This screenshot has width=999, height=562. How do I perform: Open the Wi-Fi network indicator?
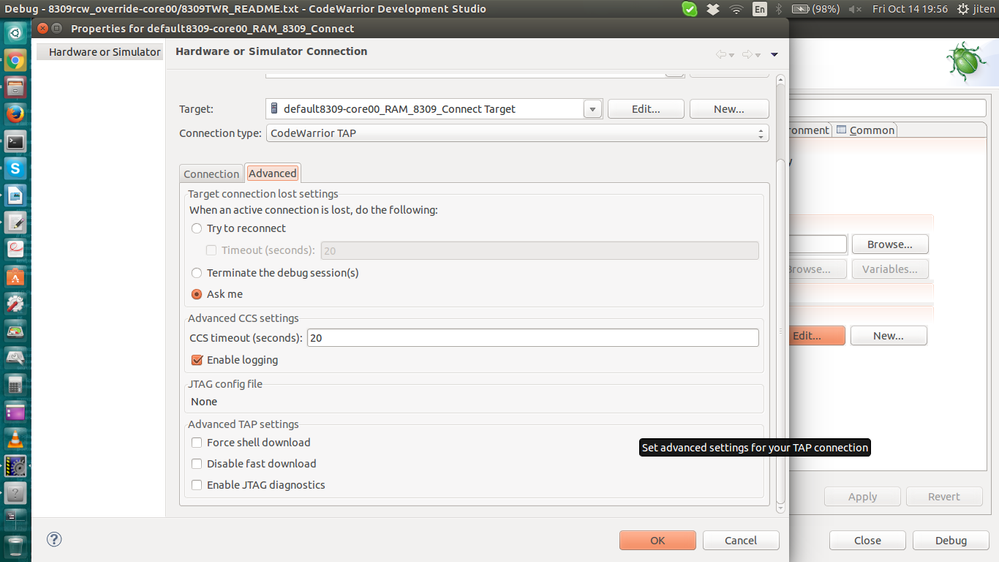point(736,9)
